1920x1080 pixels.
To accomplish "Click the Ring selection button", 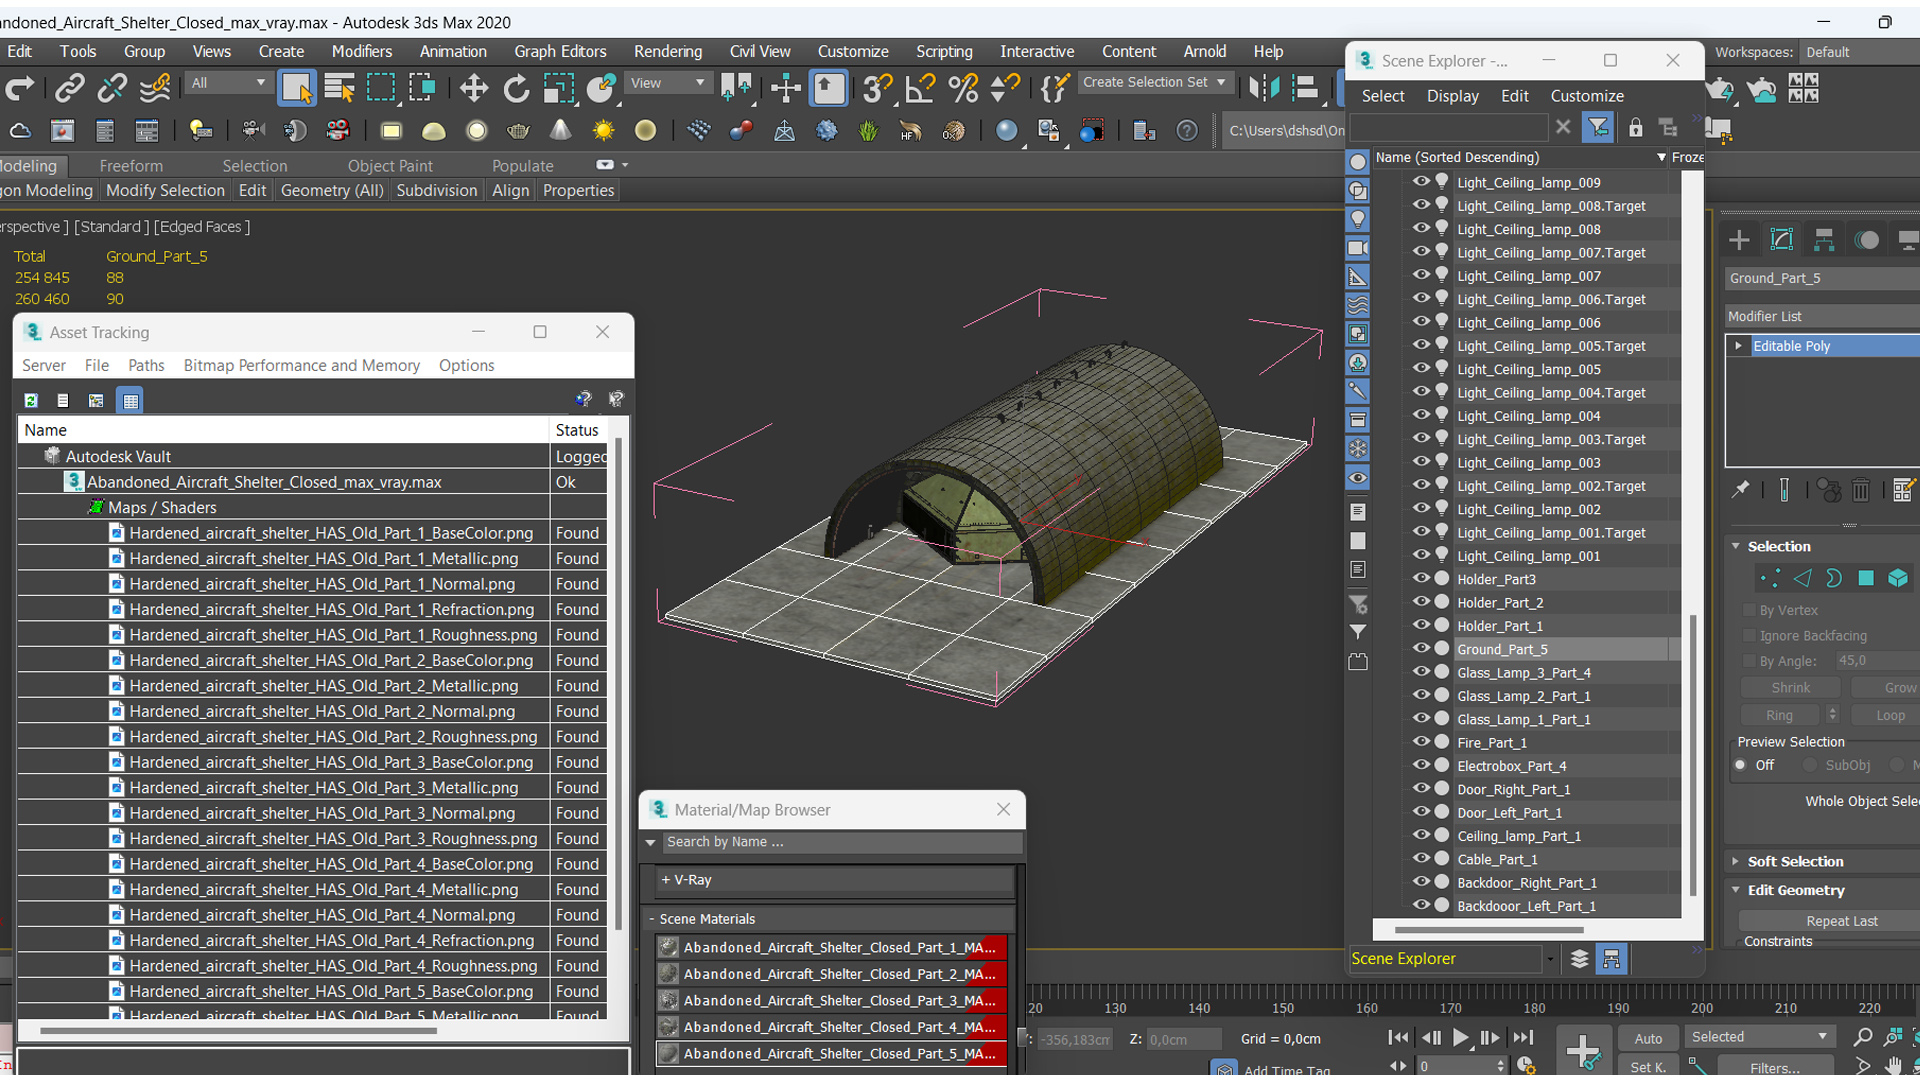I will click(1779, 715).
